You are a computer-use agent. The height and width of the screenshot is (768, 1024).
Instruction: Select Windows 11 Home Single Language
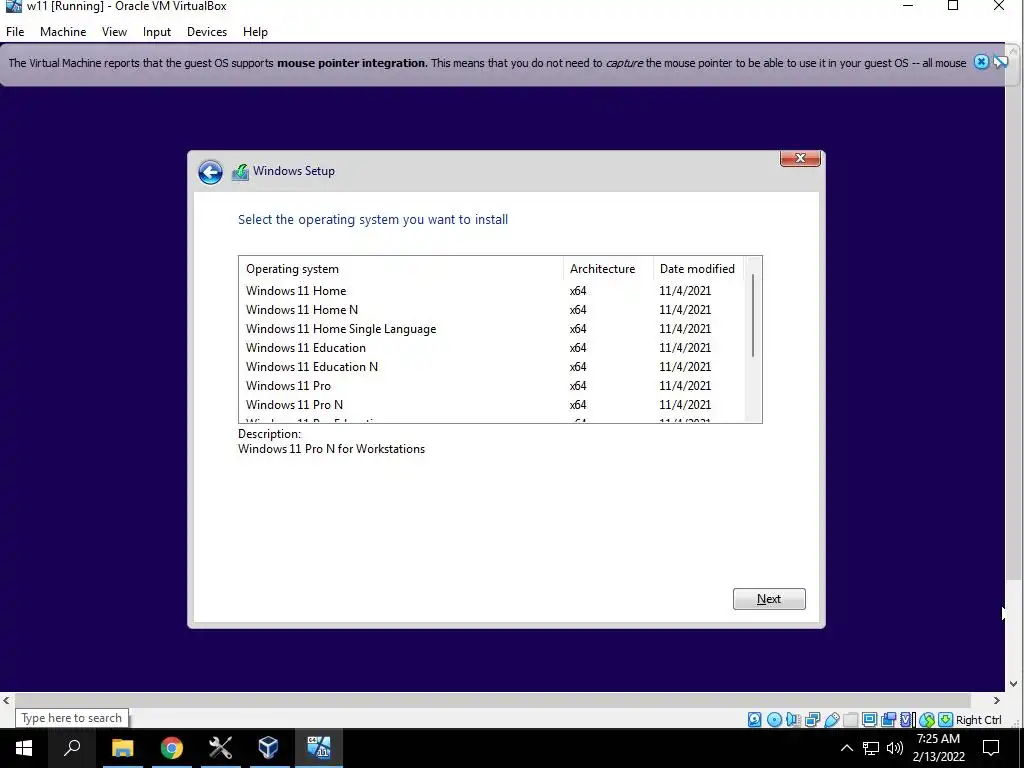point(492,328)
